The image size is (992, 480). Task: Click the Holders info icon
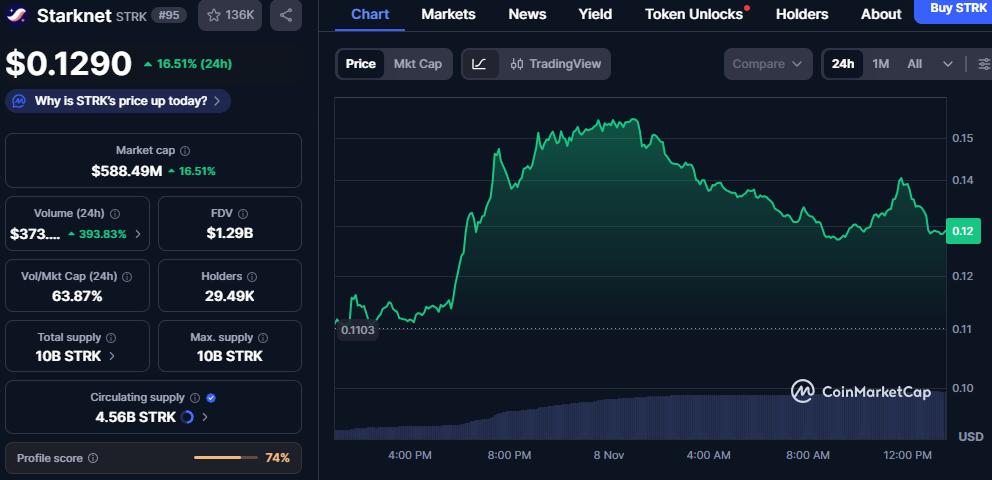point(262,276)
